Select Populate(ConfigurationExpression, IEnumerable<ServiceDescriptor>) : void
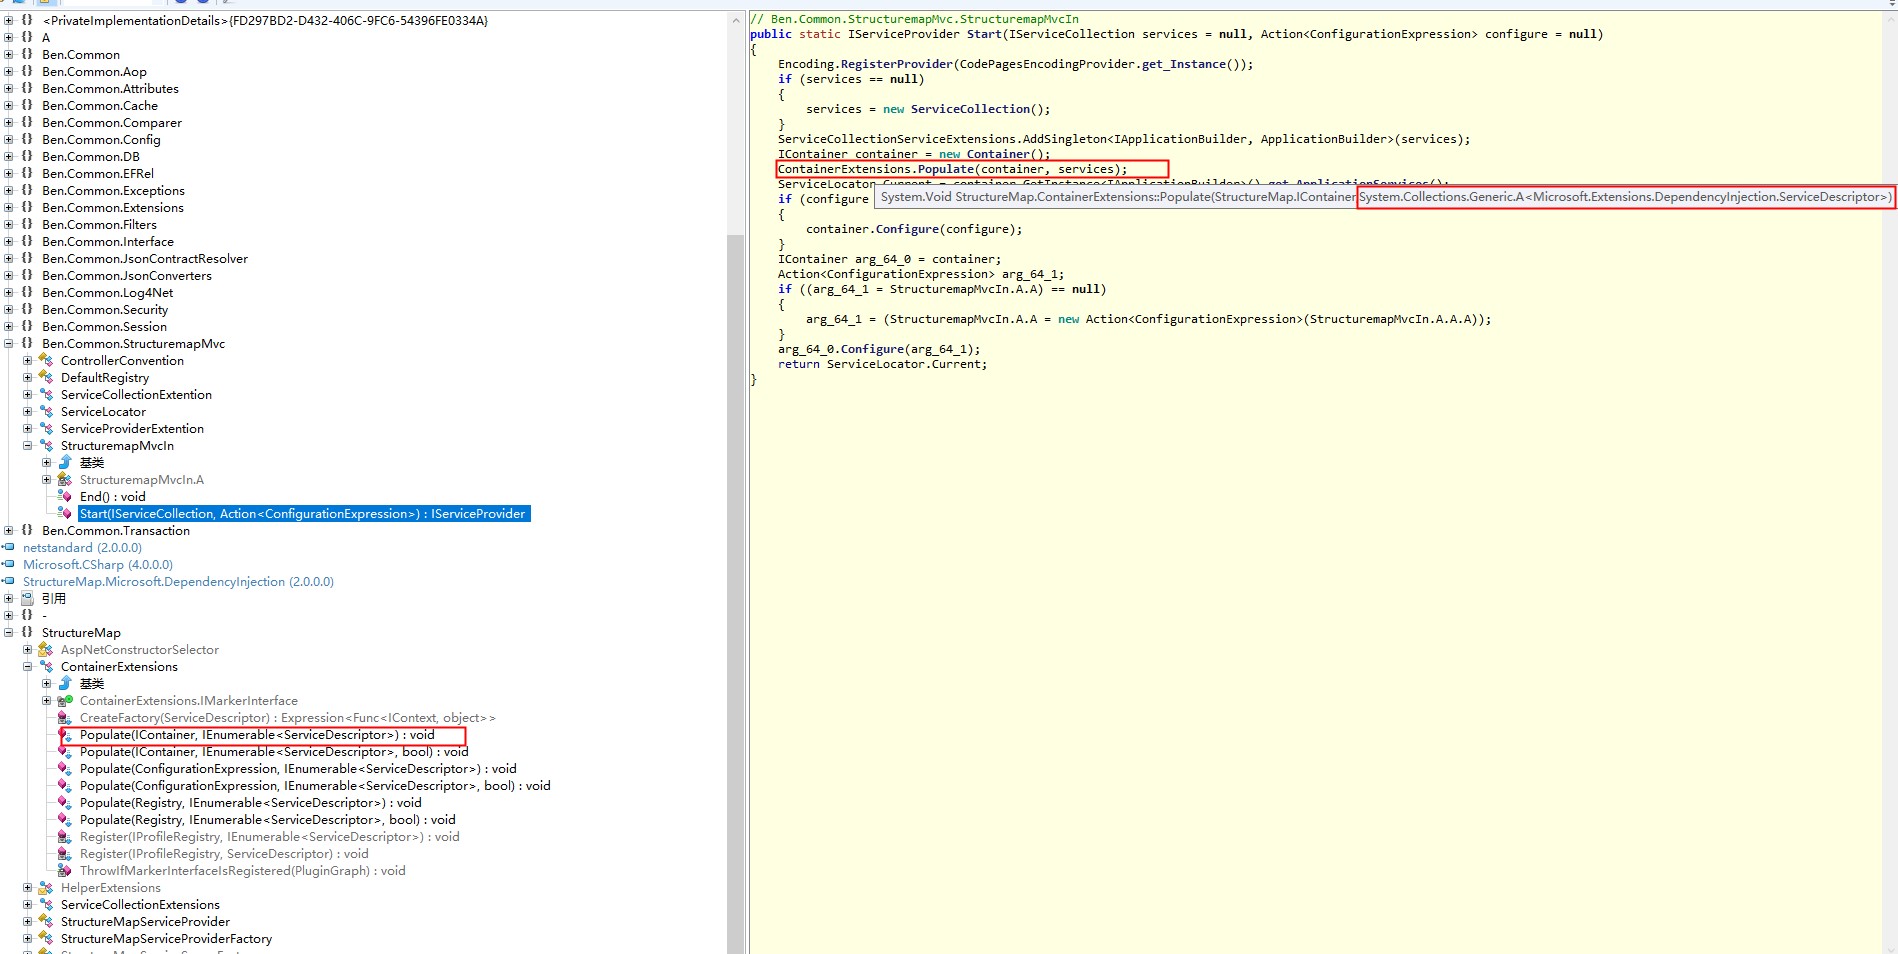Image resolution: width=1898 pixels, height=954 pixels. click(298, 768)
